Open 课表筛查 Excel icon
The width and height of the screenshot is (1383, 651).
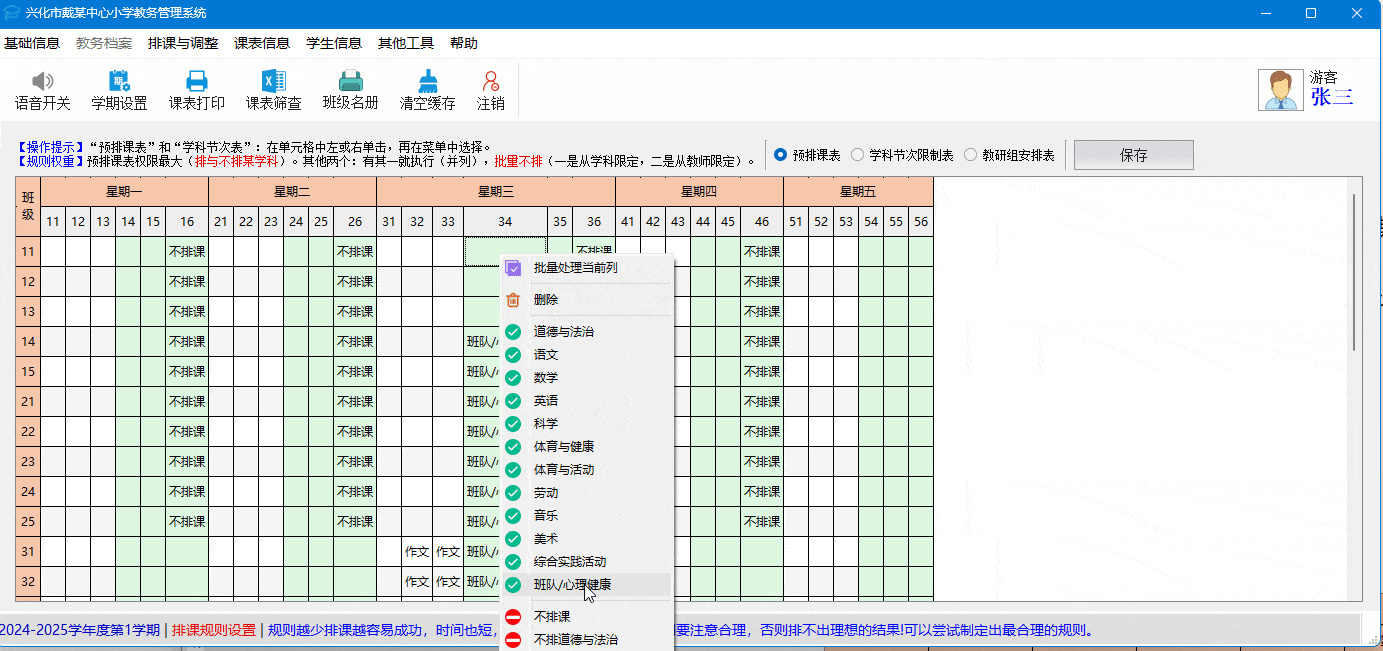click(273, 82)
